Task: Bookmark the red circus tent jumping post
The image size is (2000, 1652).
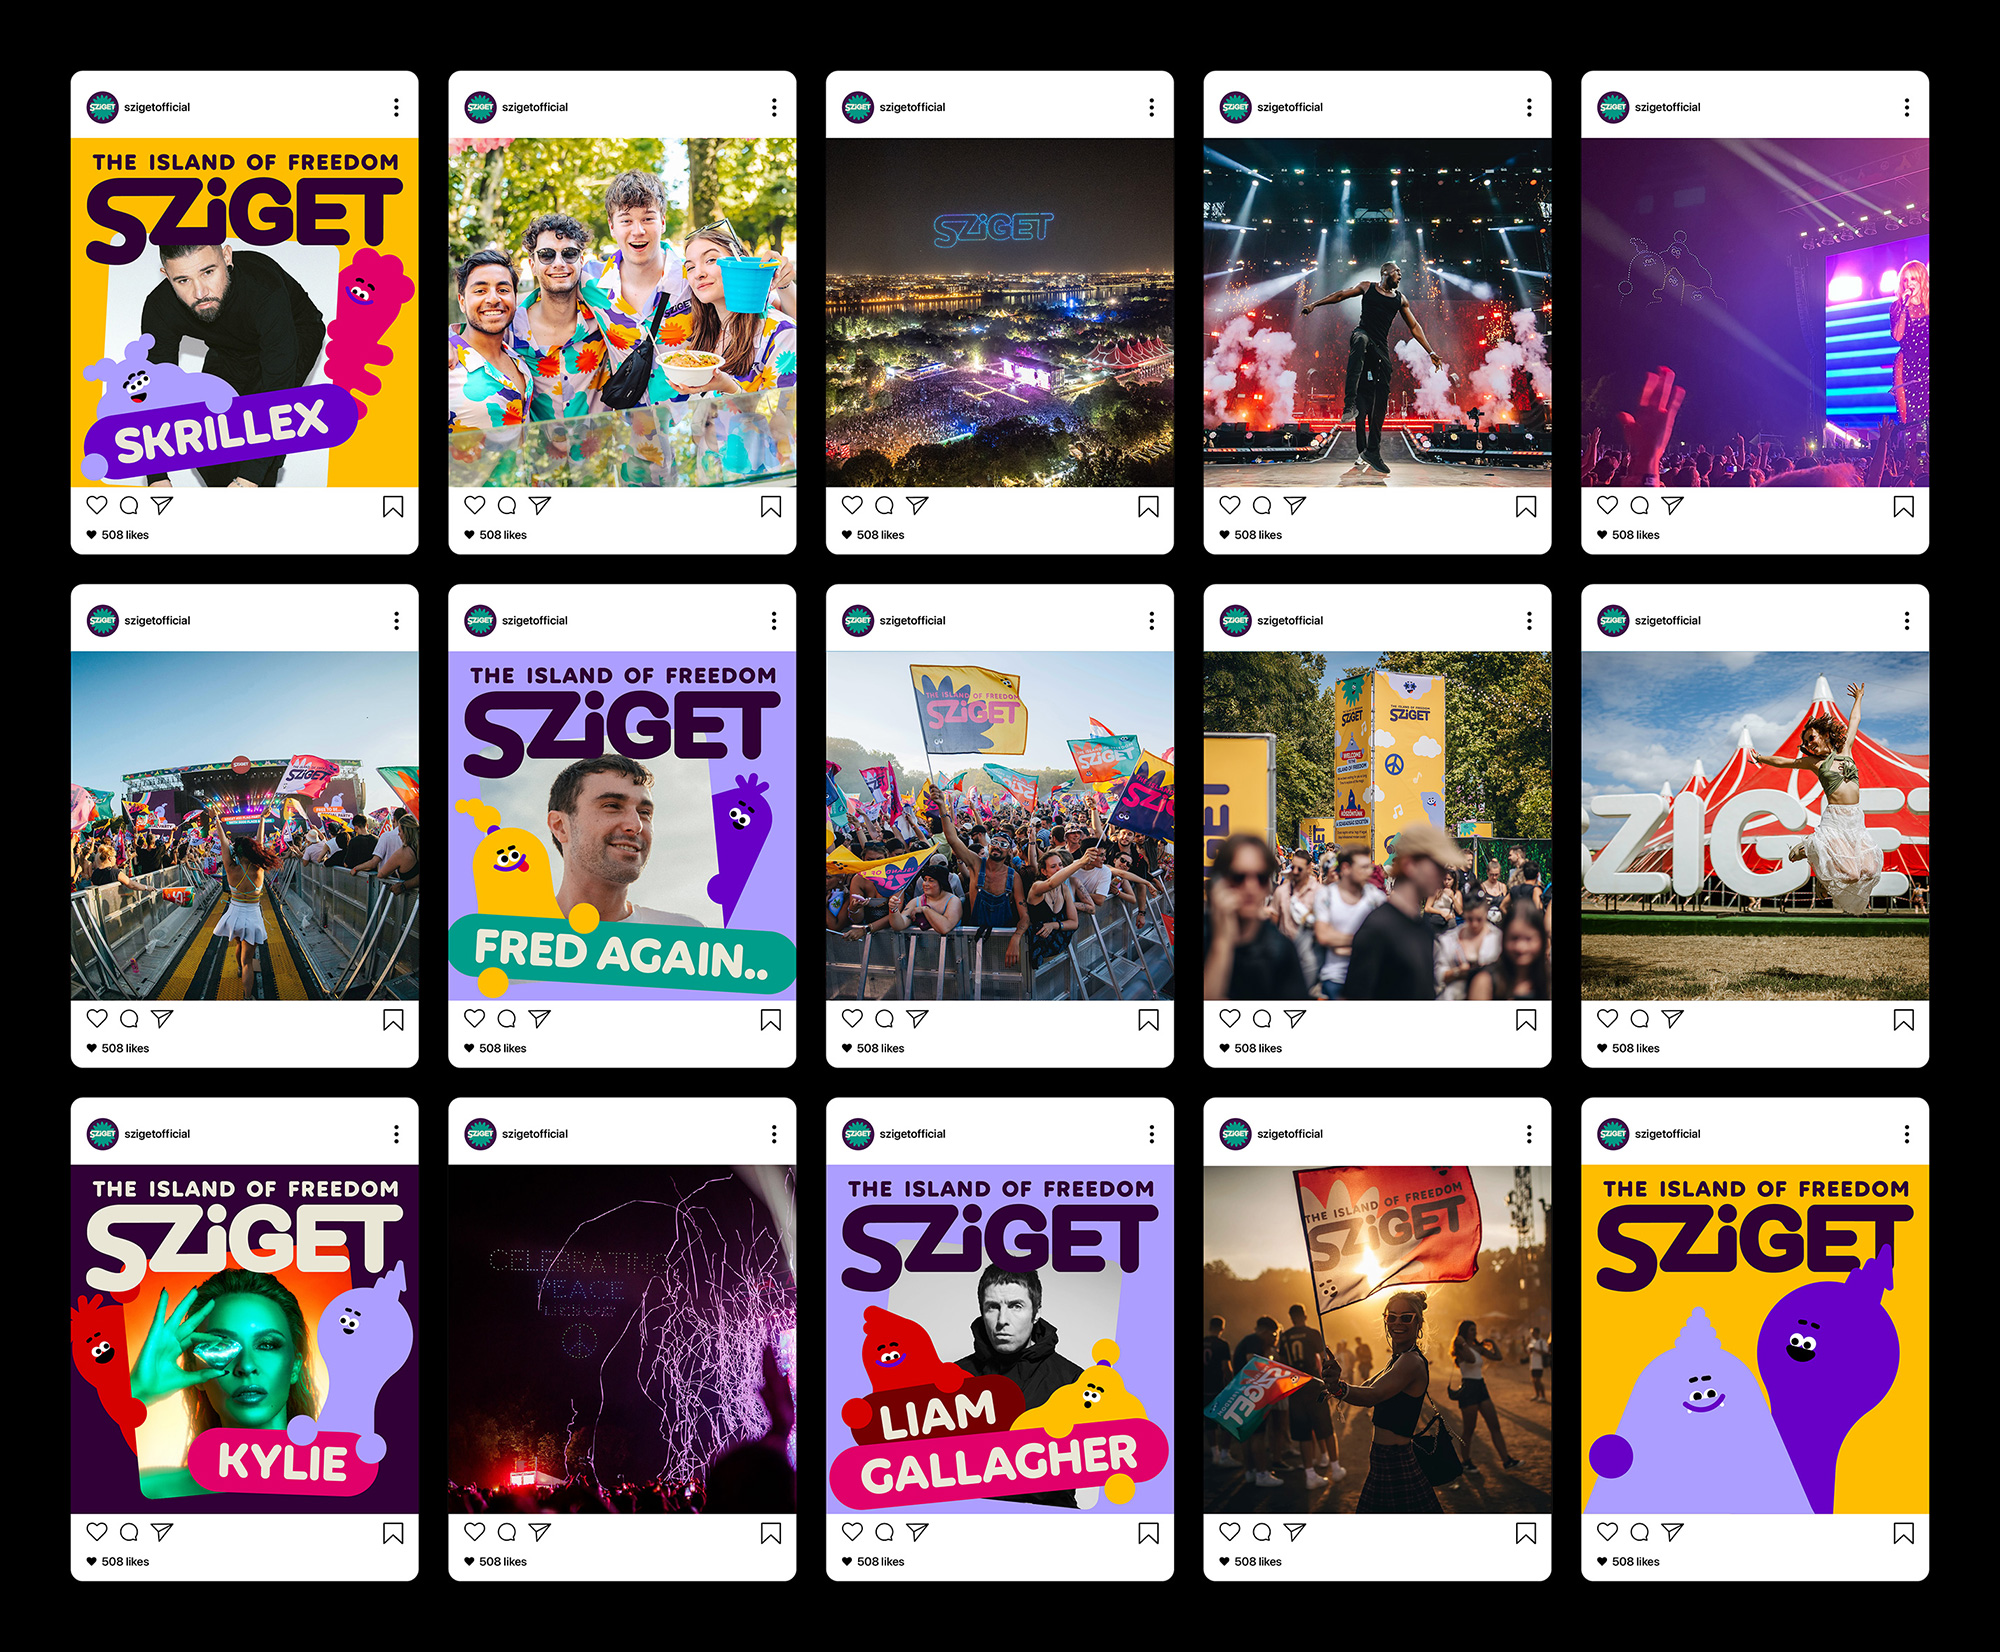Action: tap(1903, 1020)
